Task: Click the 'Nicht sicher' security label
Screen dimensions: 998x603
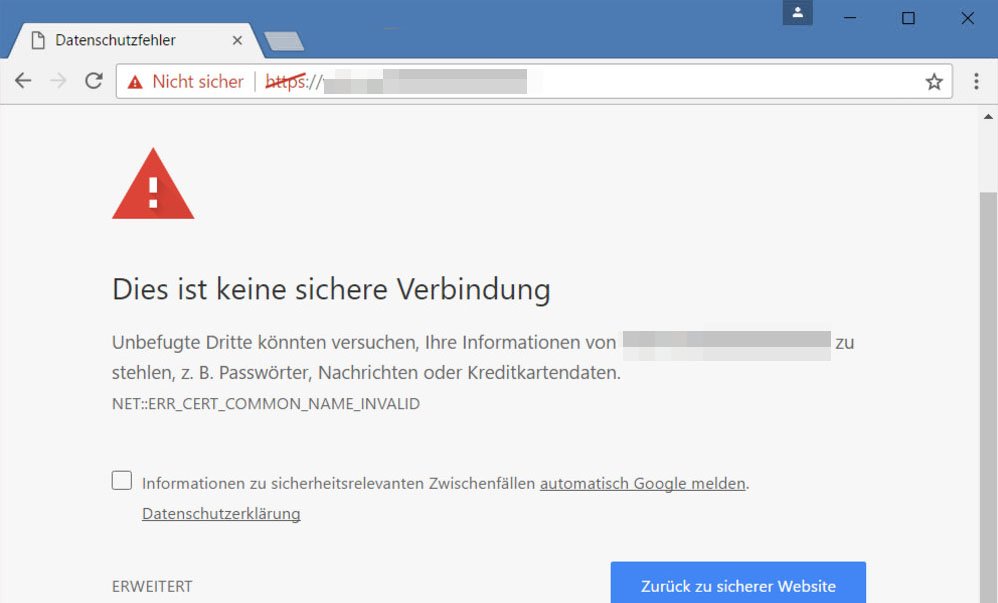Action: pos(197,82)
